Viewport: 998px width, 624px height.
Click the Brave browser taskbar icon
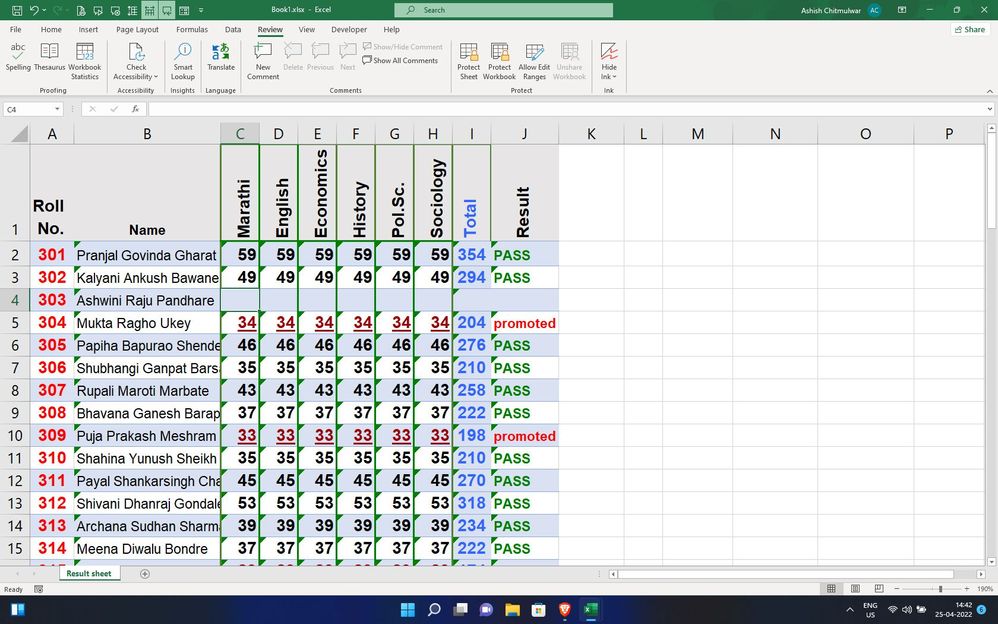[565, 609]
